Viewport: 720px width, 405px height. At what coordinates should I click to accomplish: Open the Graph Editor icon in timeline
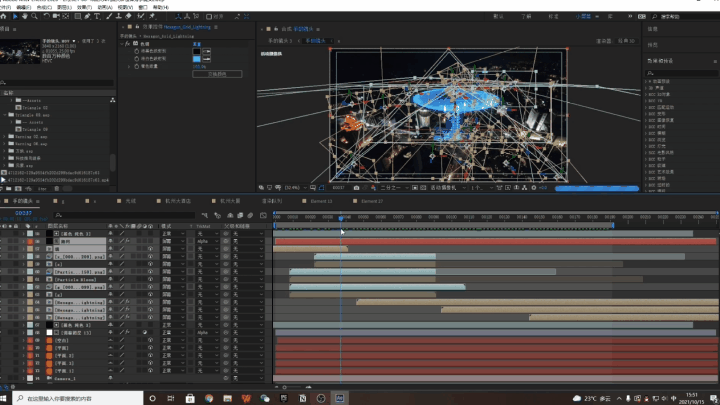tap(263, 215)
